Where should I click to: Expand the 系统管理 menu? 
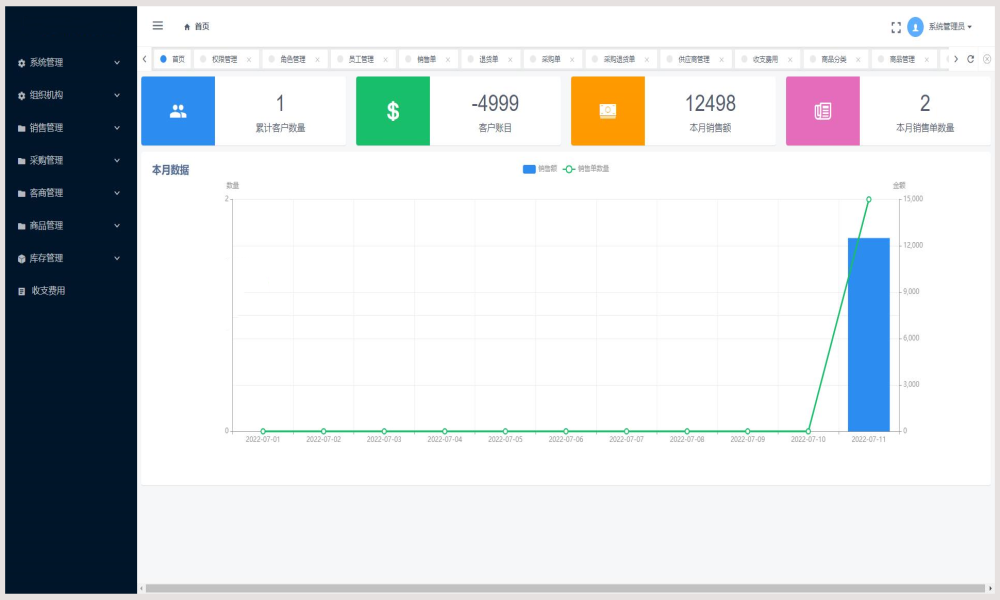click(69, 62)
